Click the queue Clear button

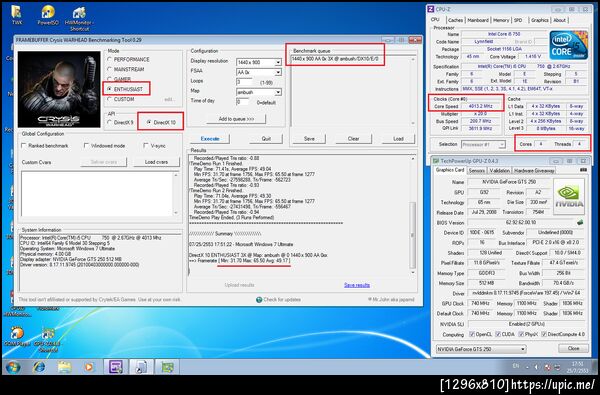tap(354, 139)
